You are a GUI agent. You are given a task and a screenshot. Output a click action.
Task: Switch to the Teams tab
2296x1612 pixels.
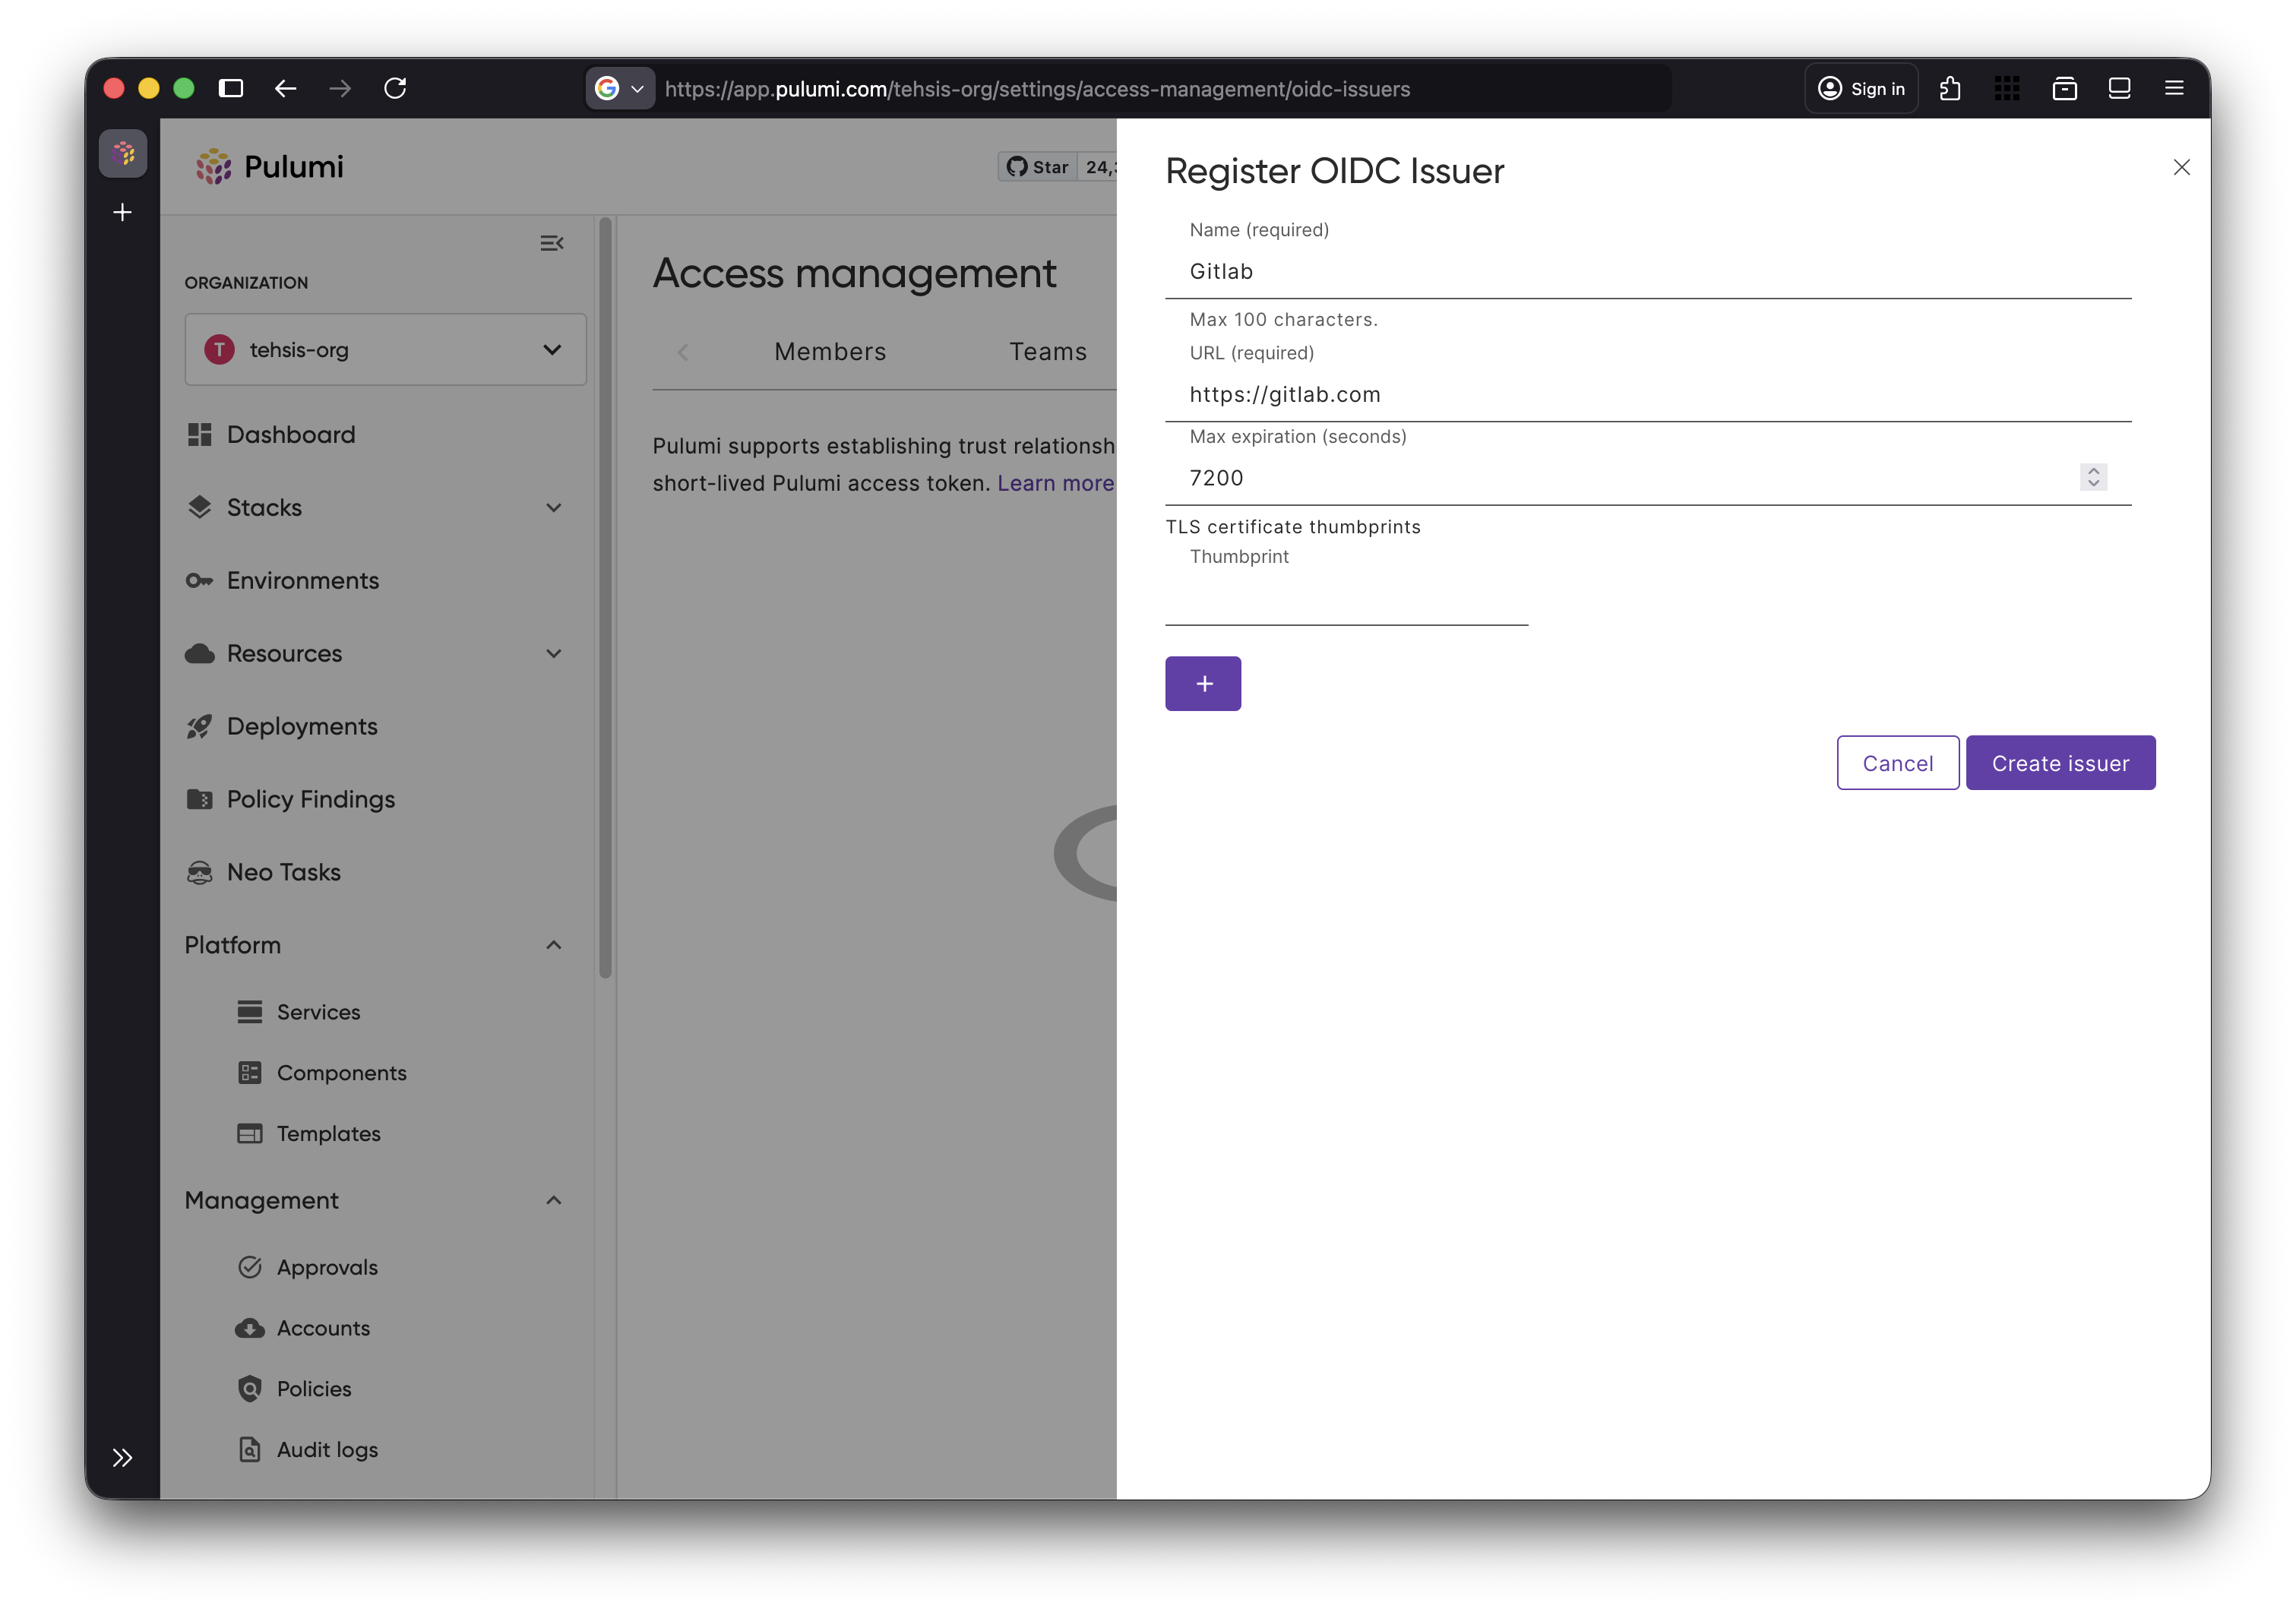coord(1047,351)
